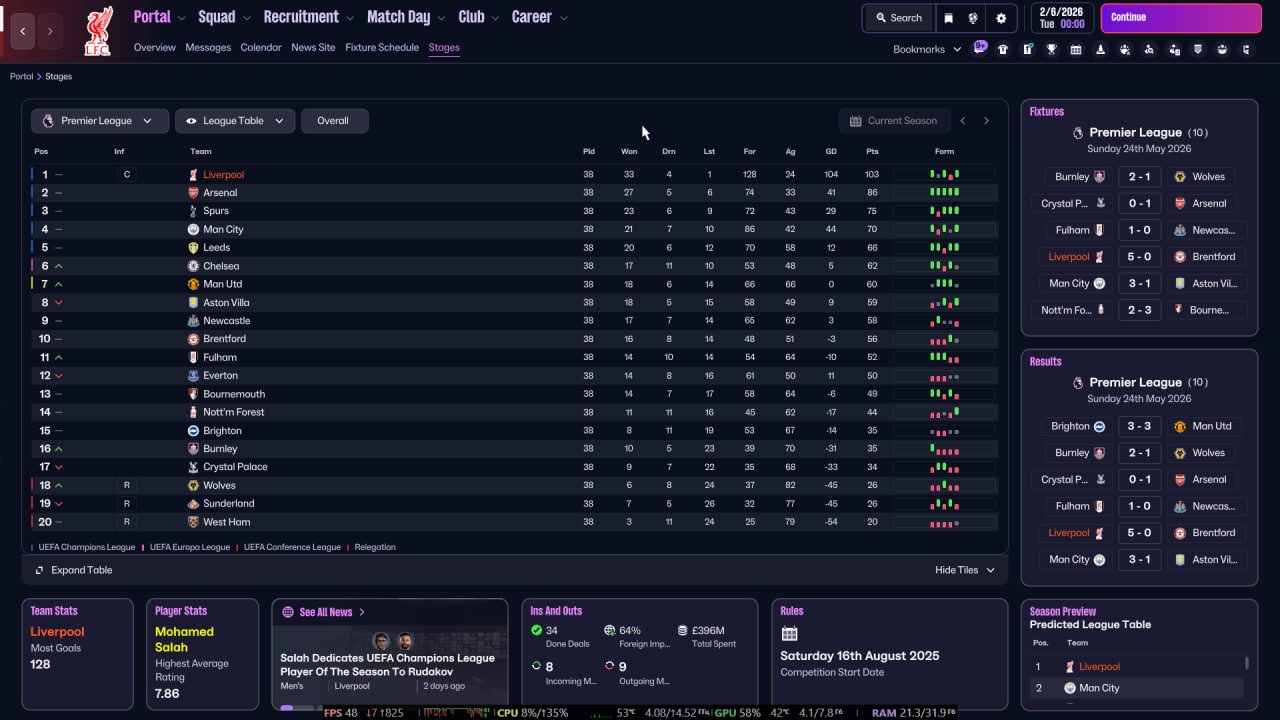The image size is (1280, 720).
Task: Switch to the Messages tab
Action: (x=208, y=47)
